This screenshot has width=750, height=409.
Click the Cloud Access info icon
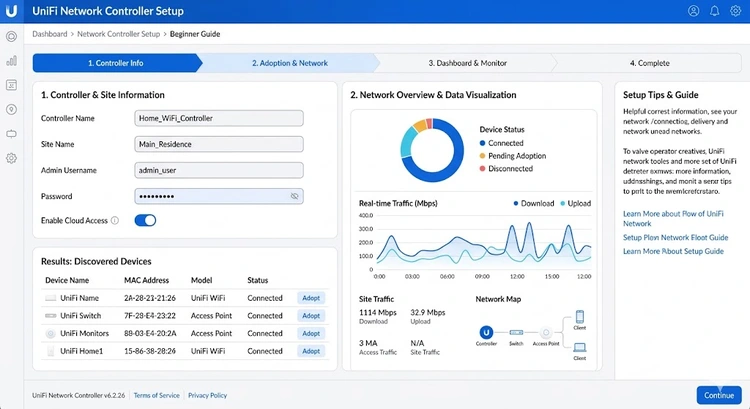click(115, 221)
